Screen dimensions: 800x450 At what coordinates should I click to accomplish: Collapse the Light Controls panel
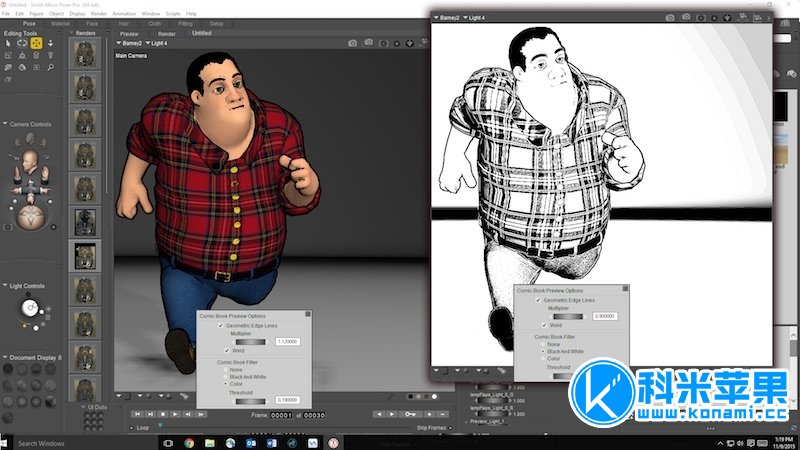tap(5, 286)
